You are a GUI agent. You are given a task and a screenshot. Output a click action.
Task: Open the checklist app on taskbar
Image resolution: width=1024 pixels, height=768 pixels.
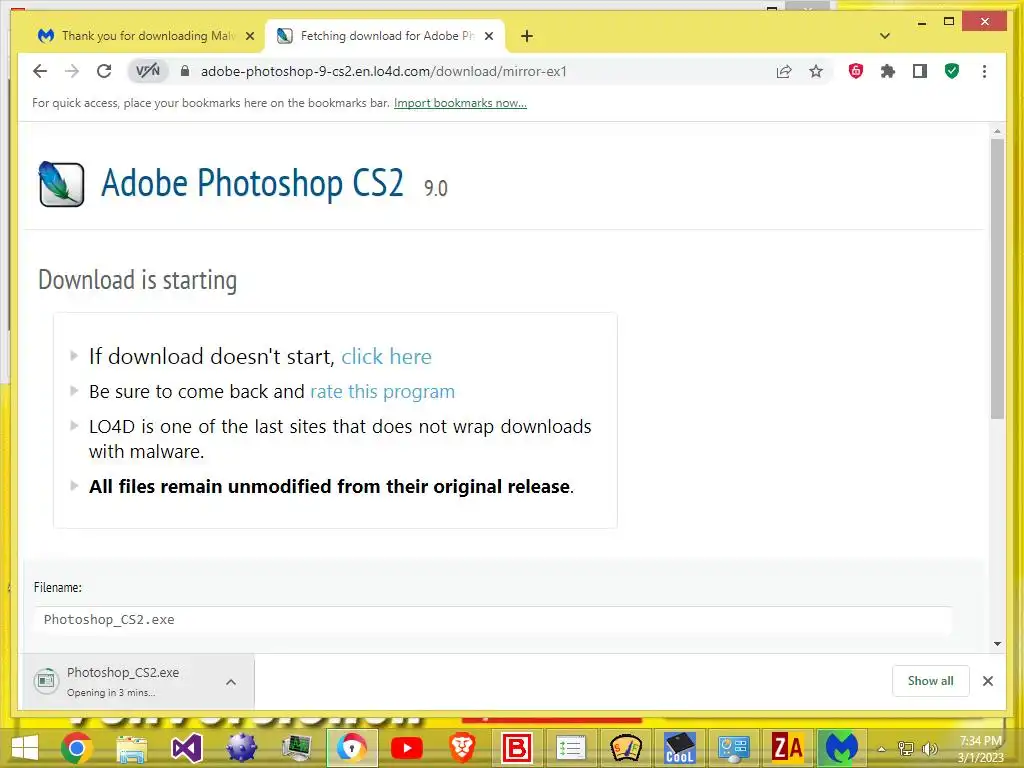[x=571, y=748]
